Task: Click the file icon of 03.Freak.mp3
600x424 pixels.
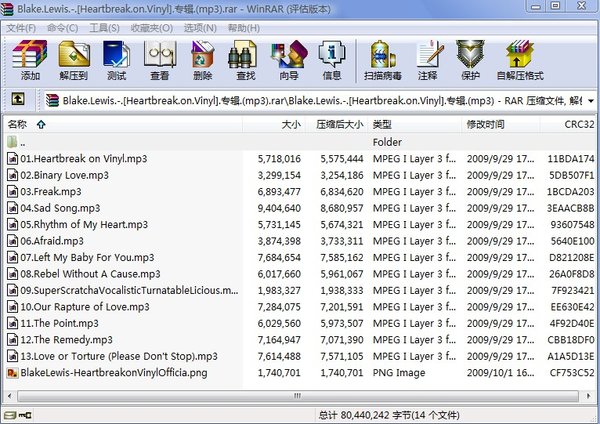Action: 13,191
